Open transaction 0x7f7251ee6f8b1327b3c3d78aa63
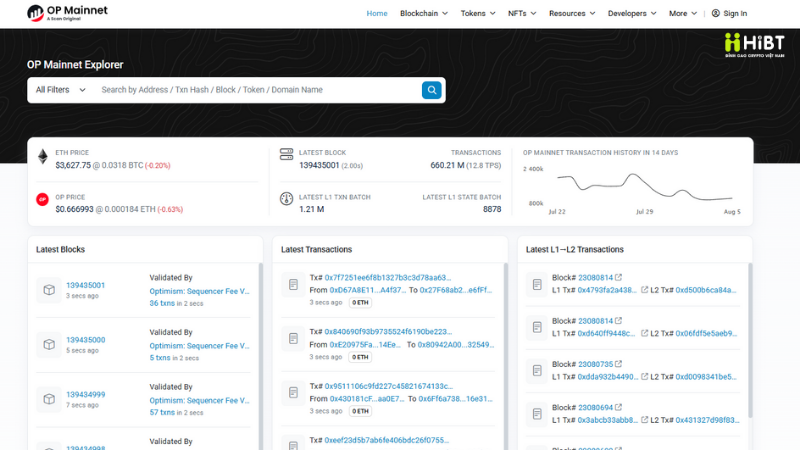The width and height of the screenshot is (800, 450). click(x=388, y=278)
